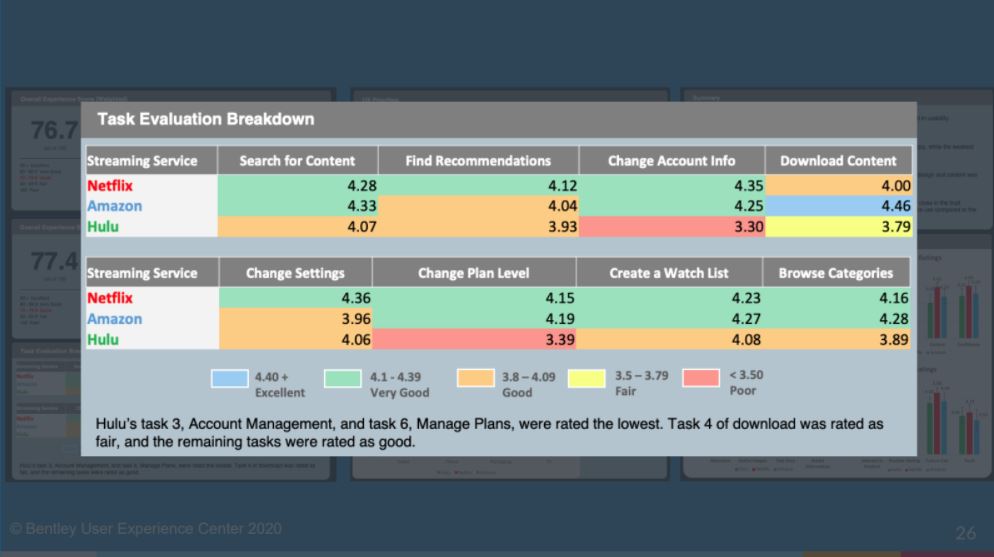This screenshot has height=557, width=994.
Task: Click Hulu Create a Watch List value 4.08
Action: point(746,340)
